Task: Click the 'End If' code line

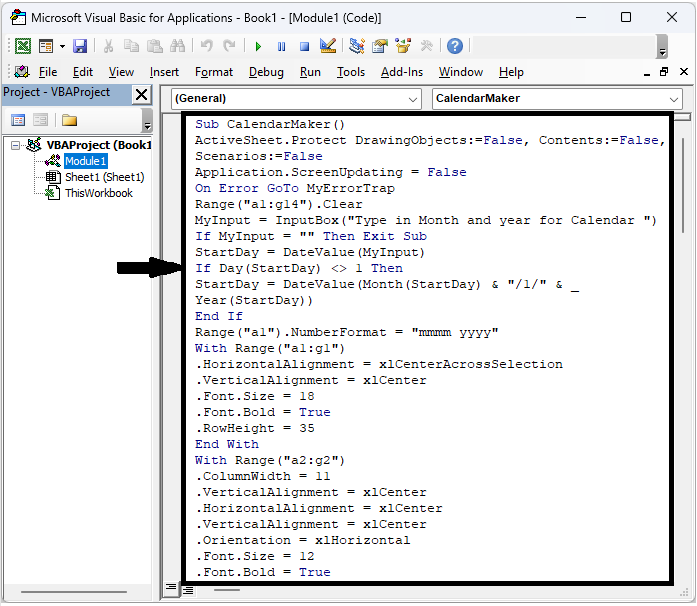Action: tap(219, 316)
